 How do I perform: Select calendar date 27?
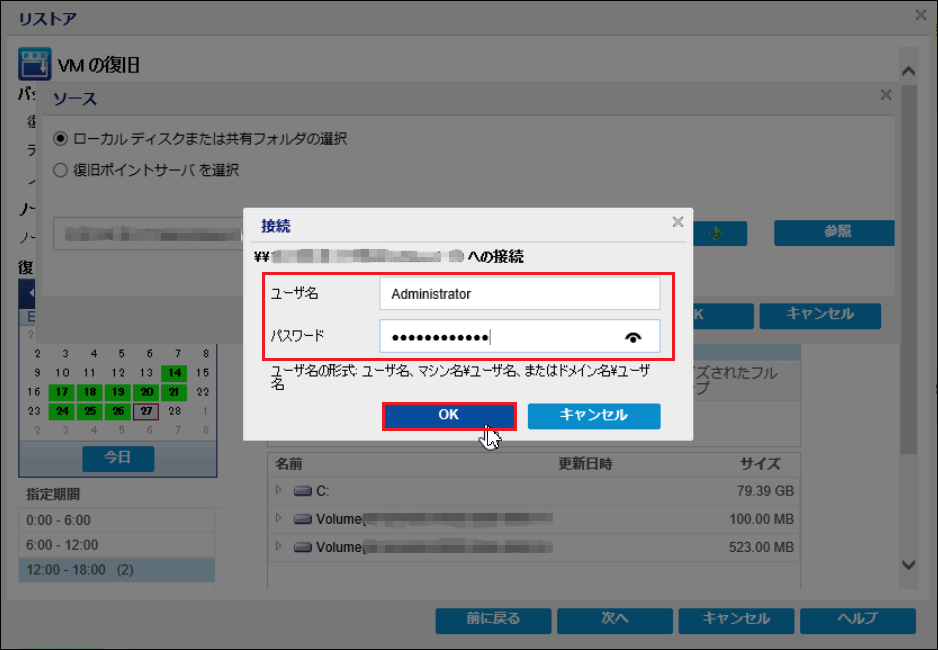[146, 411]
